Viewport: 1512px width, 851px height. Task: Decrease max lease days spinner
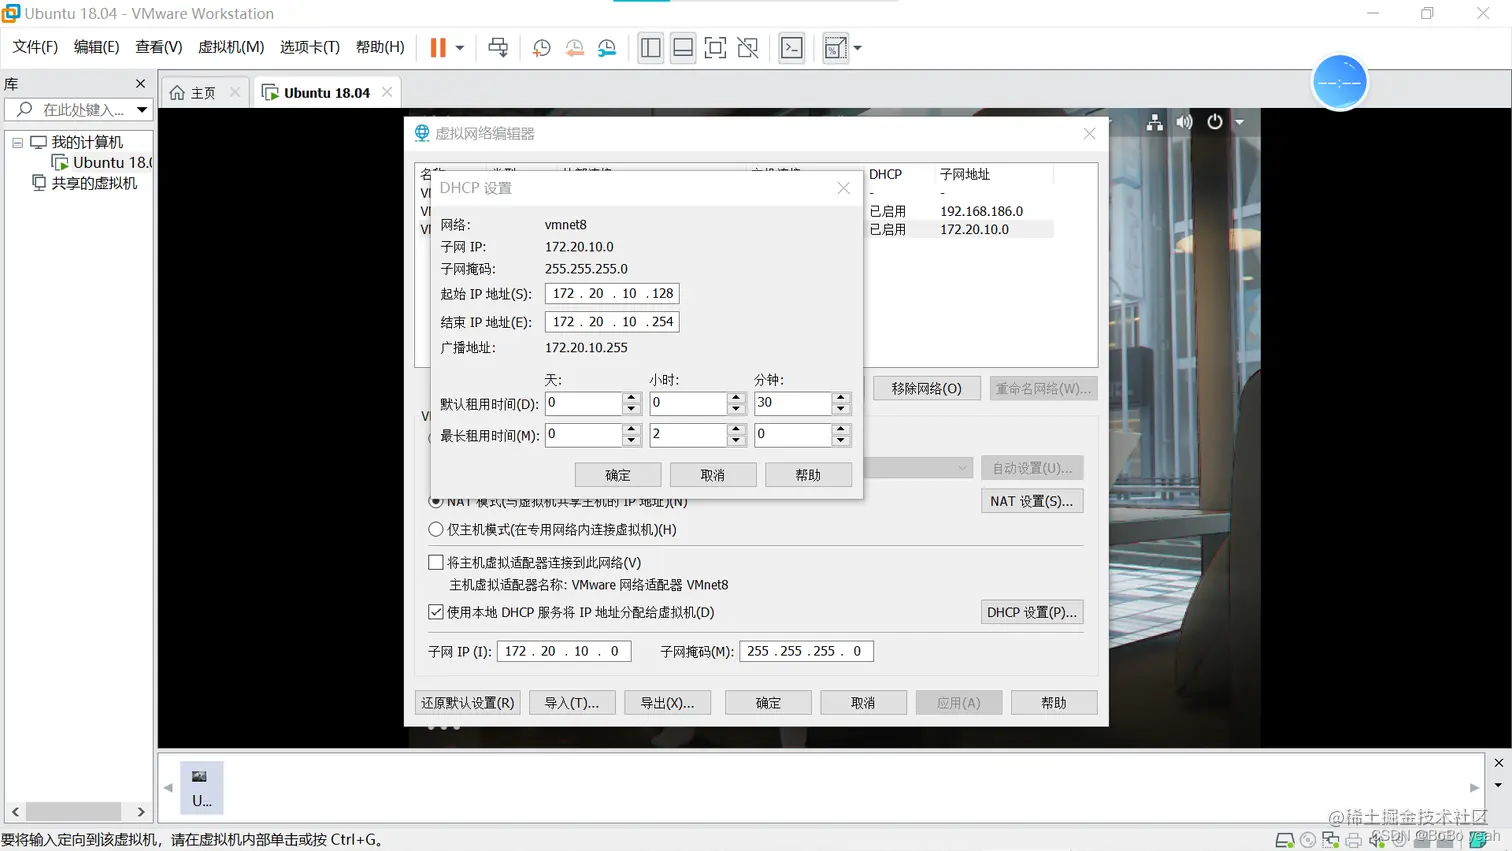click(x=631, y=441)
